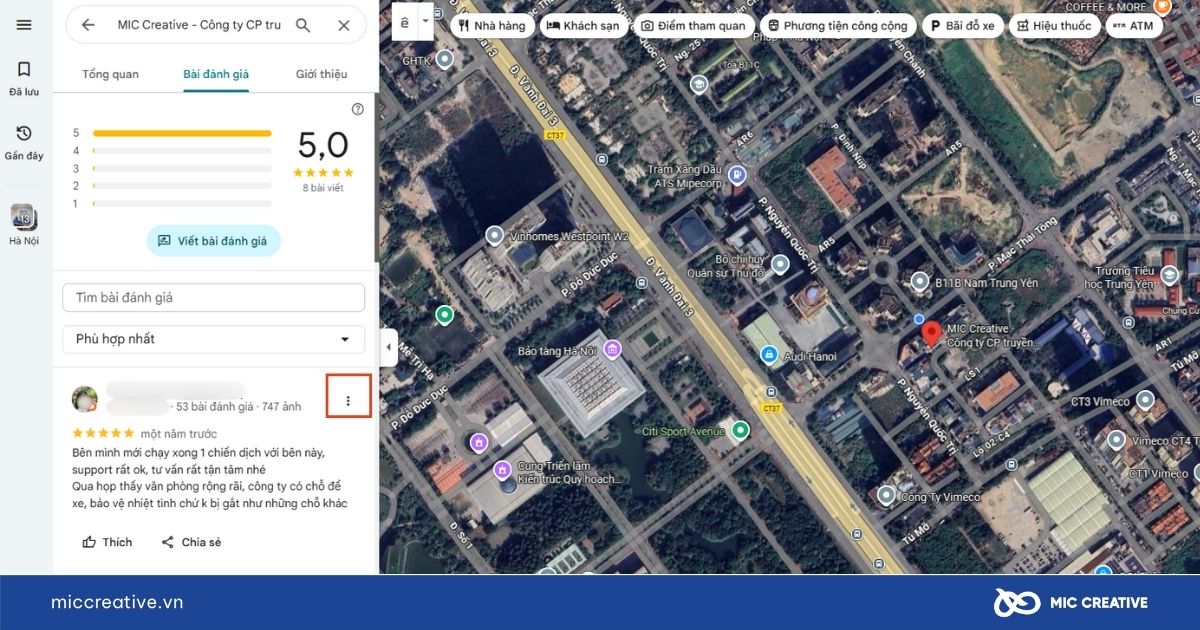
Task: Open the dropdown arrow beside the map's top-left button
Action: 427,21
